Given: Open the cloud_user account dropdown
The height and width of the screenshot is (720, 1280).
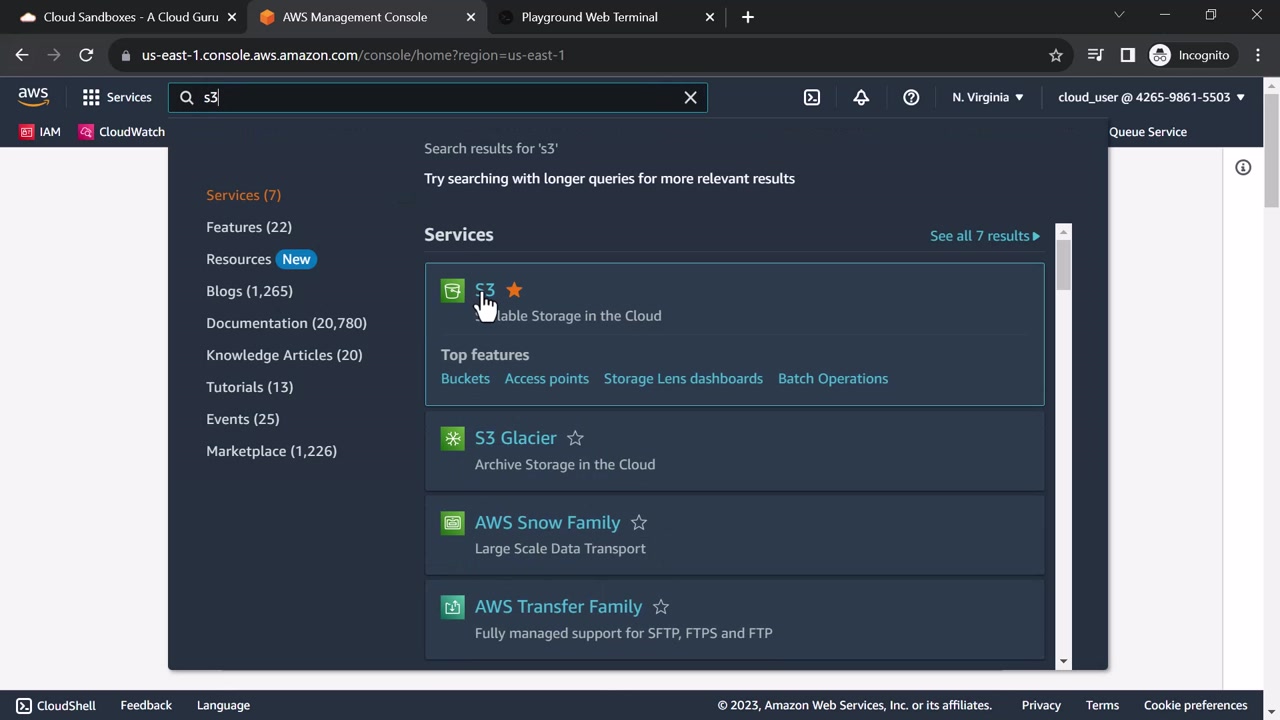Looking at the screenshot, I should 1151,97.
